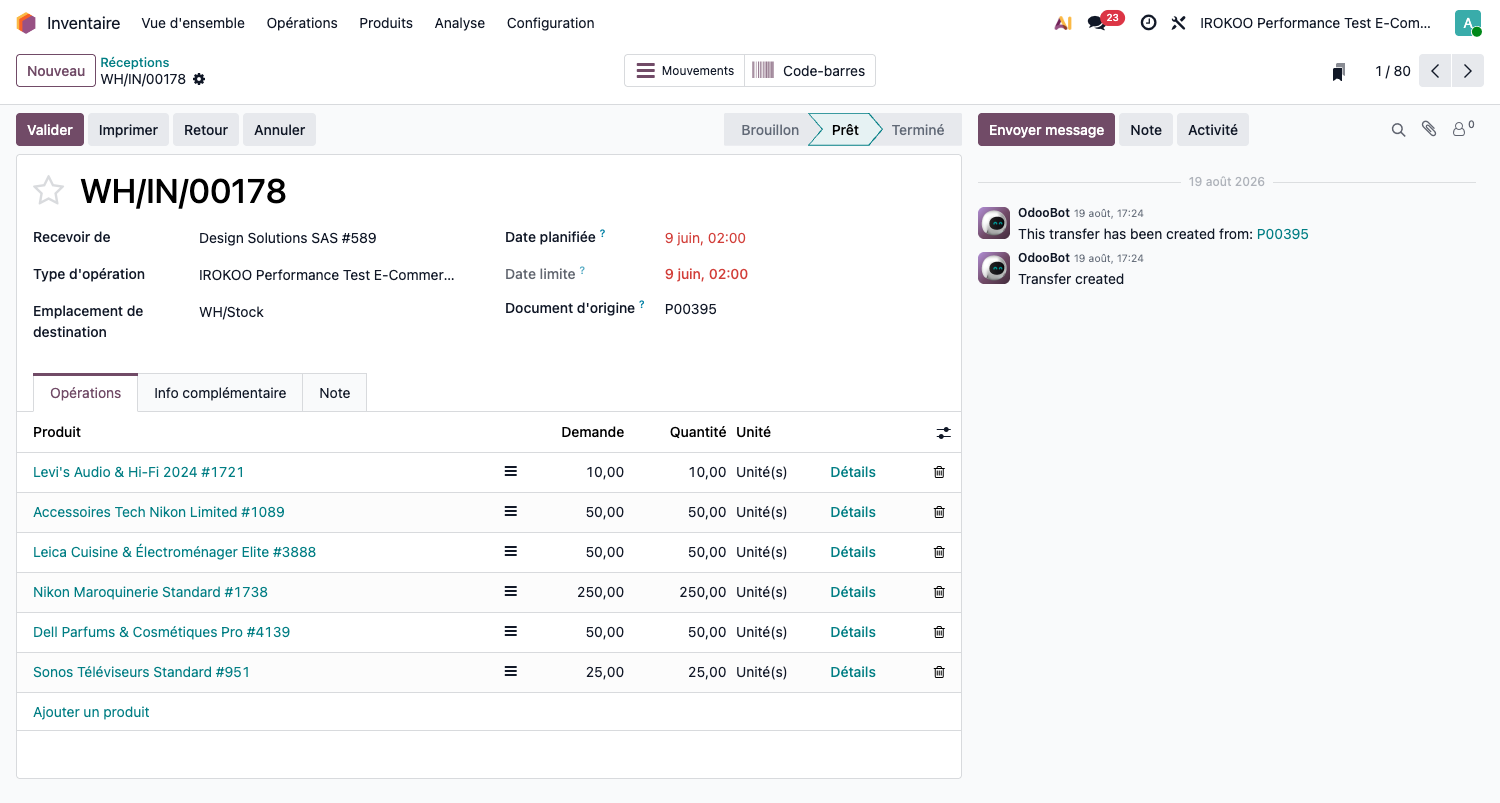This screenshot has width=1500, height=803.
Task: Open optional columns settings icon
Action: [x=943, y=433]
